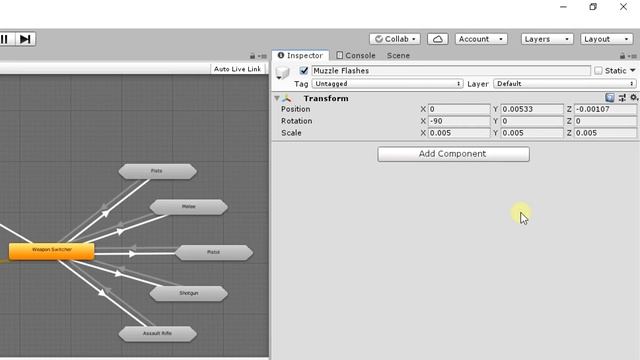Viewport: 640px width, 360px height.
Task: Open the Inspector panel options menu icon
Action: coord(633,56)
